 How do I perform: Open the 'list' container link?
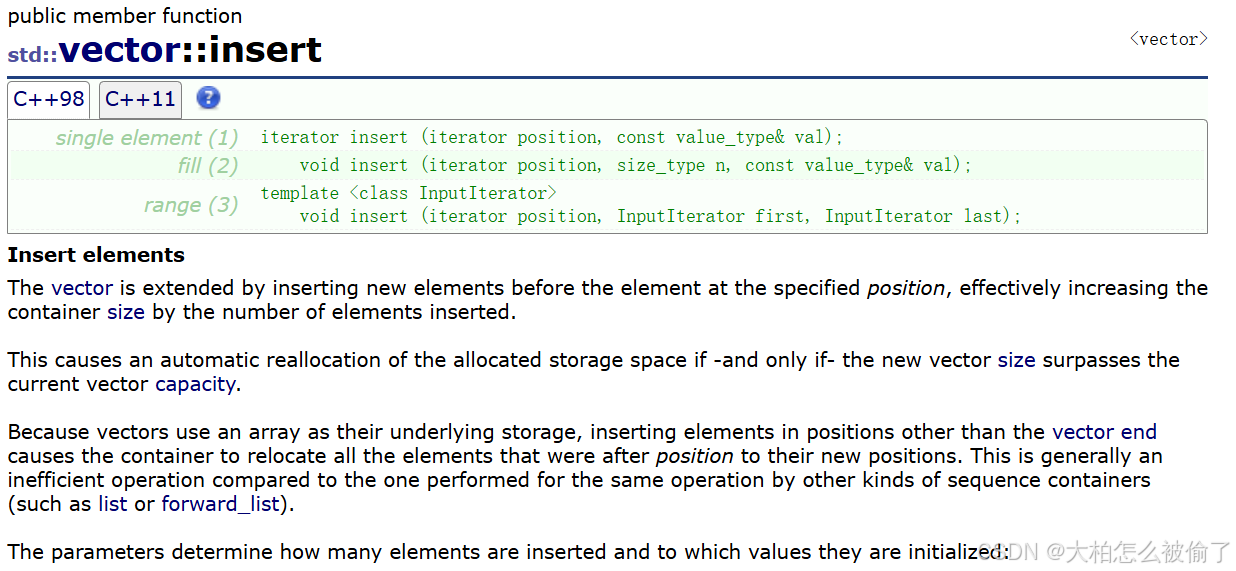113,504
